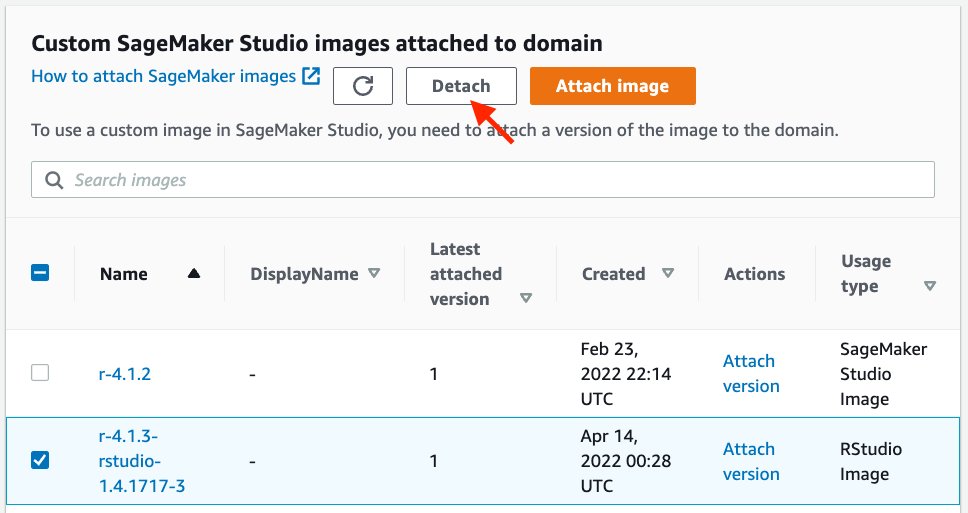Click the search magnifier icon
This screenshot has width=968, height=513.
click(x=54, y=180)
